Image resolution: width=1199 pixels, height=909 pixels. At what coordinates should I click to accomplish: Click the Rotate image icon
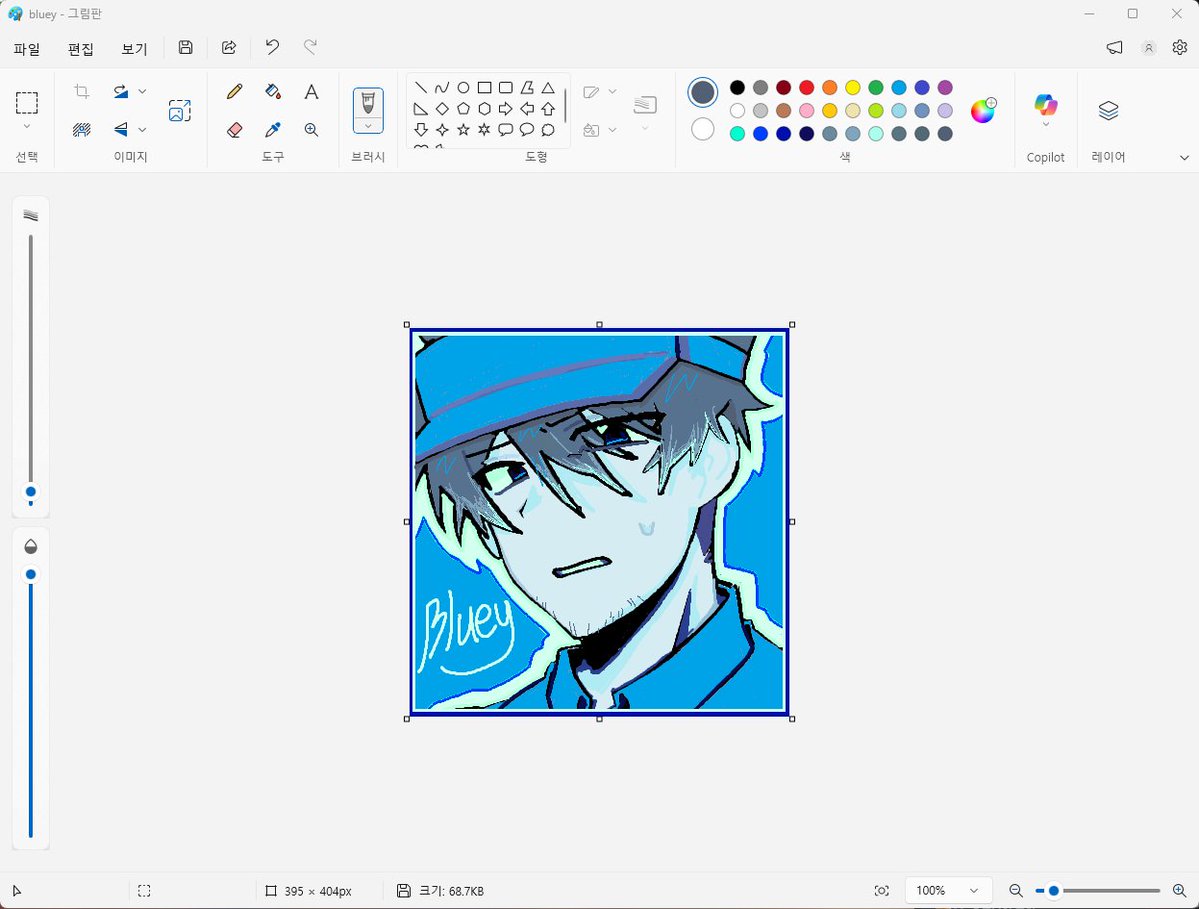121,92
